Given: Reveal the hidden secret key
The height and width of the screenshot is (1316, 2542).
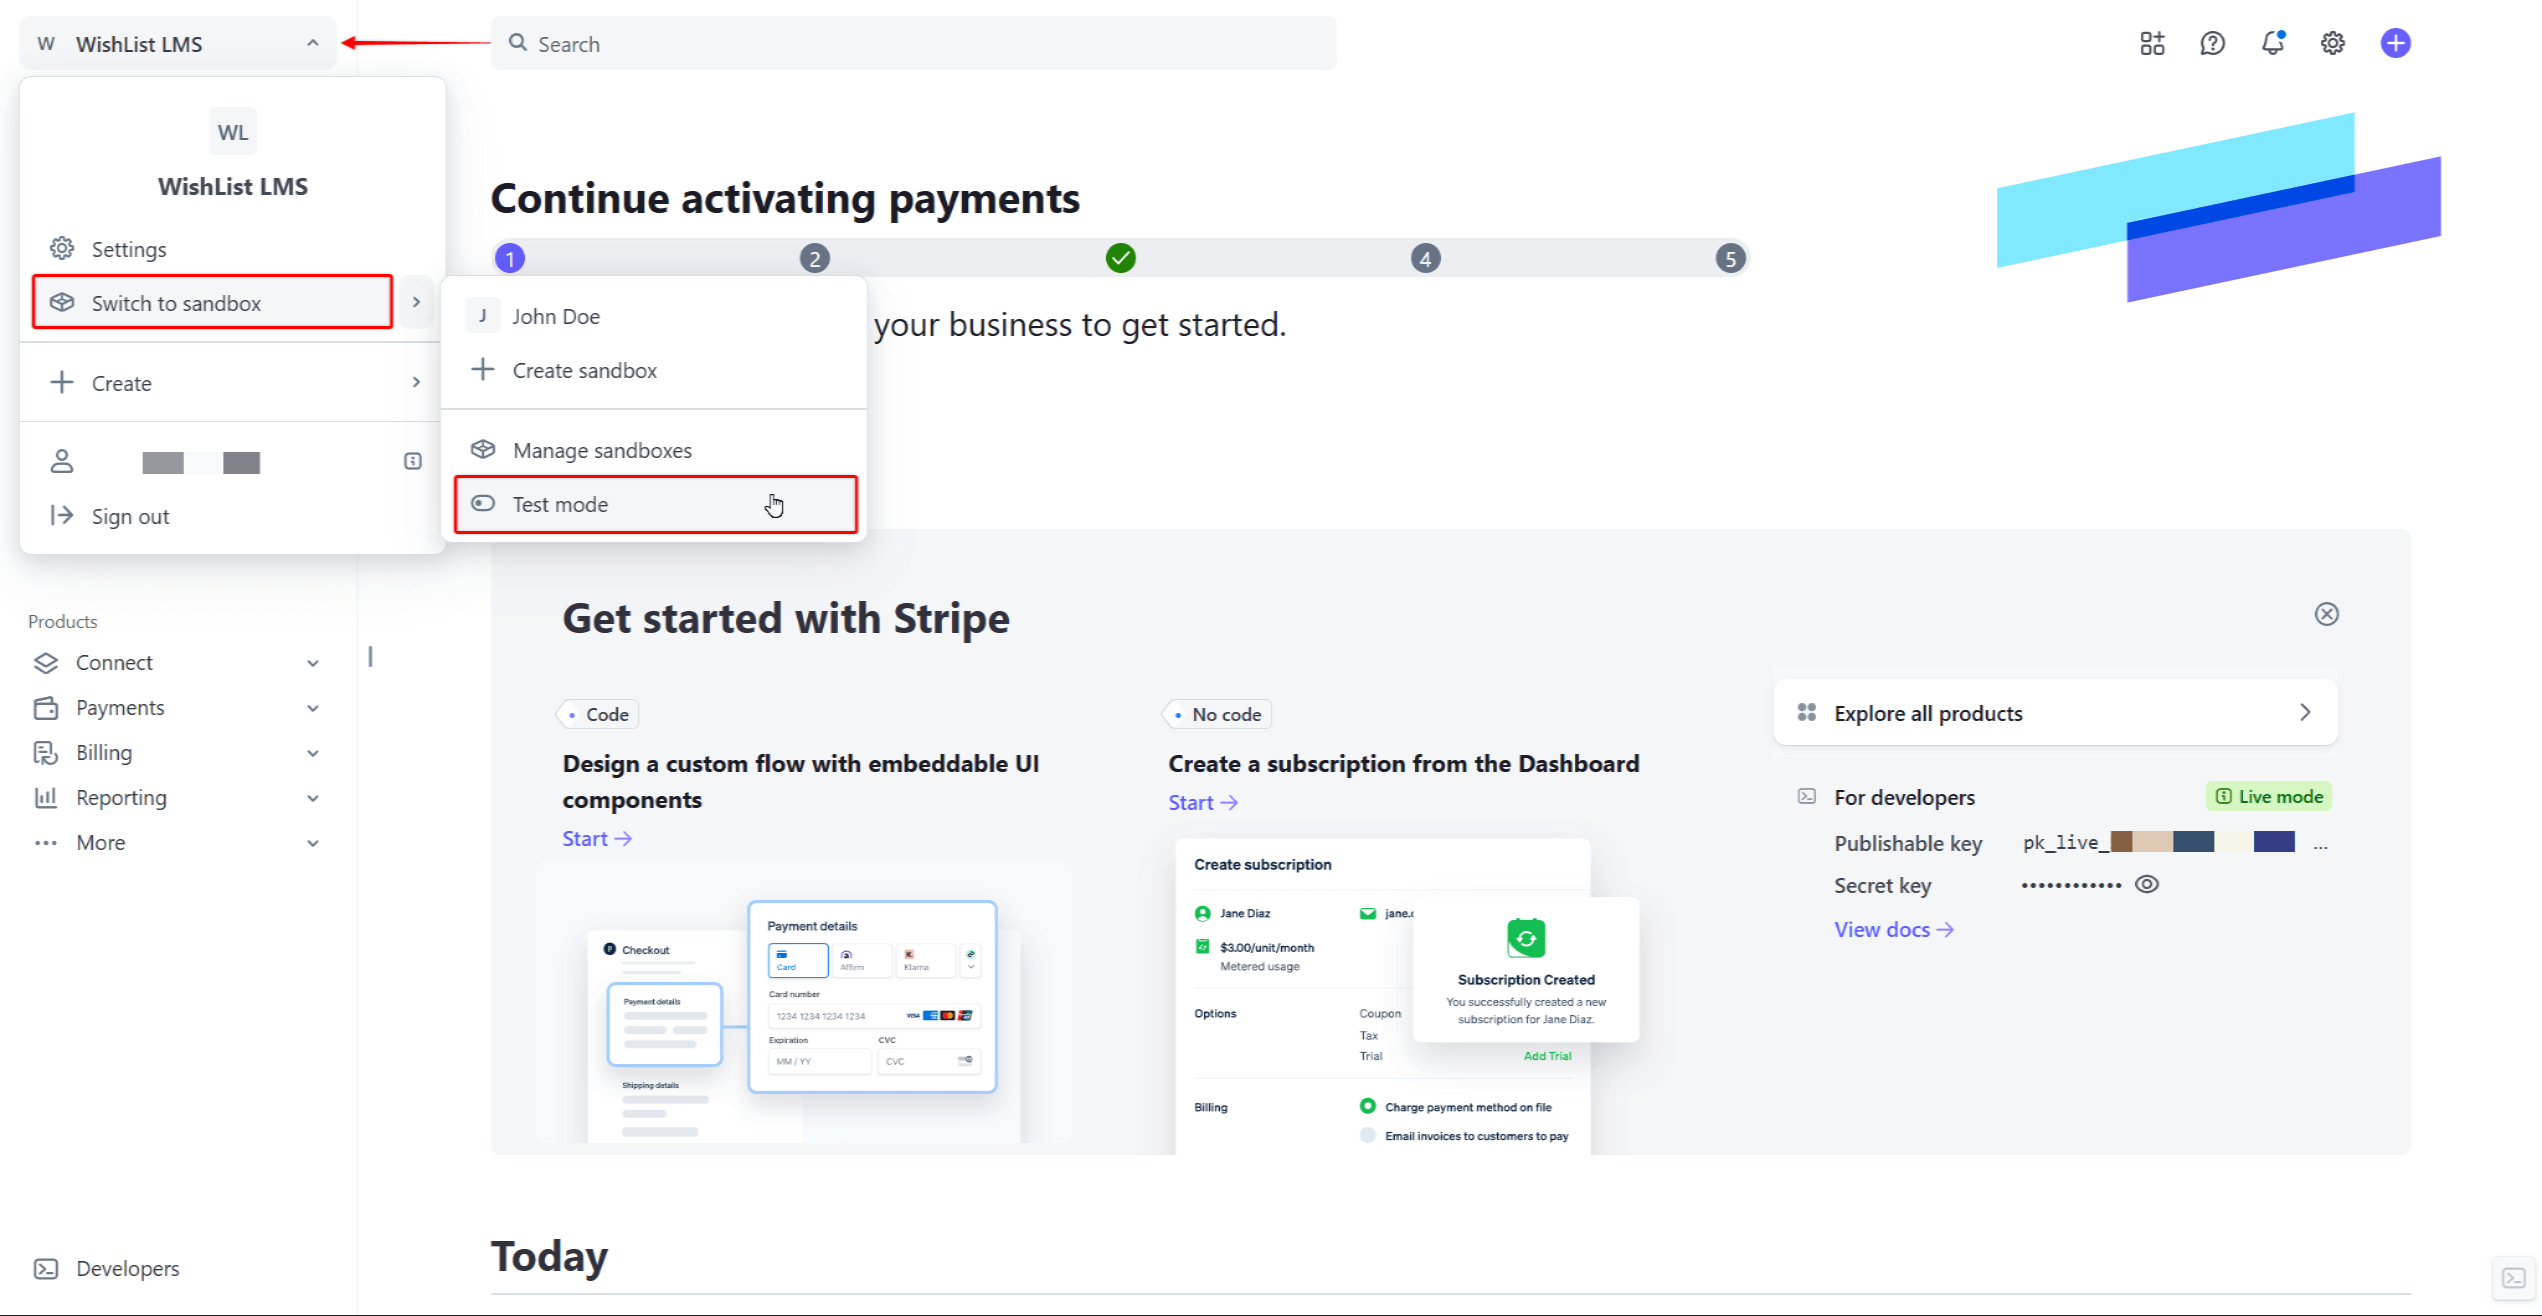Looking at the screenshot, I should coord(2147,884).
